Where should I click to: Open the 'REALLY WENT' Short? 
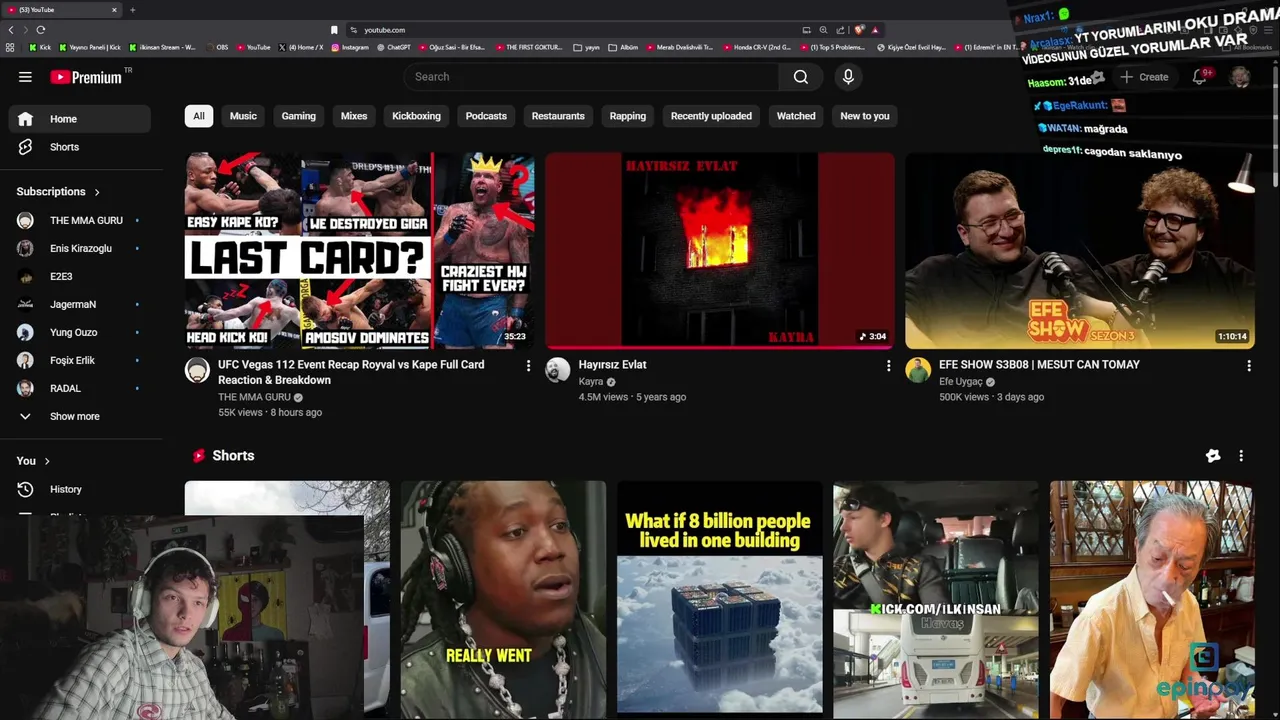[503, 600]
